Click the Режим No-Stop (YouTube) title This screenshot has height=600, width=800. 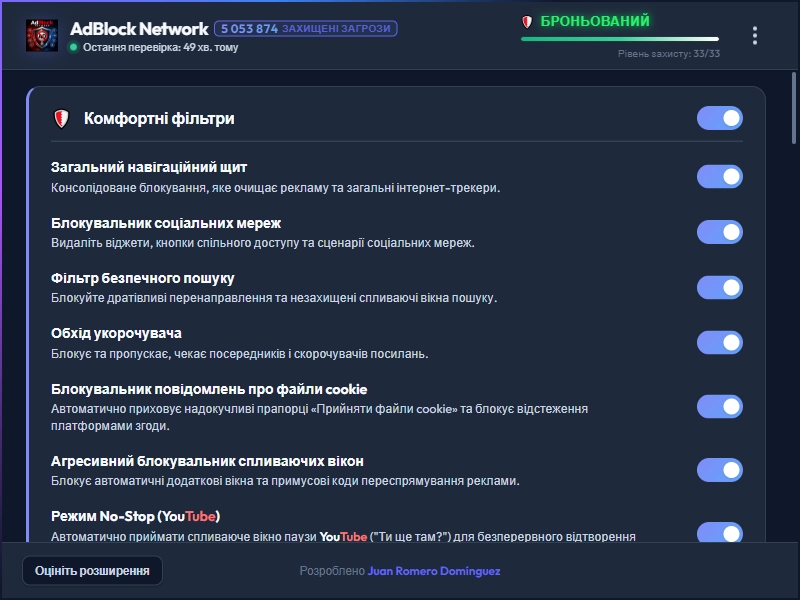tap(135, 516)
